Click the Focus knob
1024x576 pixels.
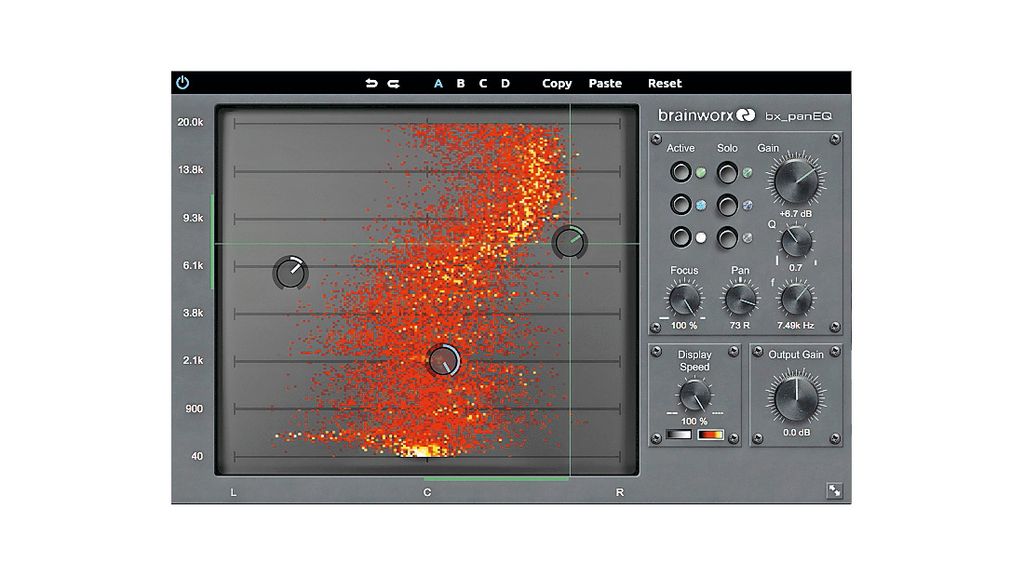pyautogui.click(x=684, y=300)
